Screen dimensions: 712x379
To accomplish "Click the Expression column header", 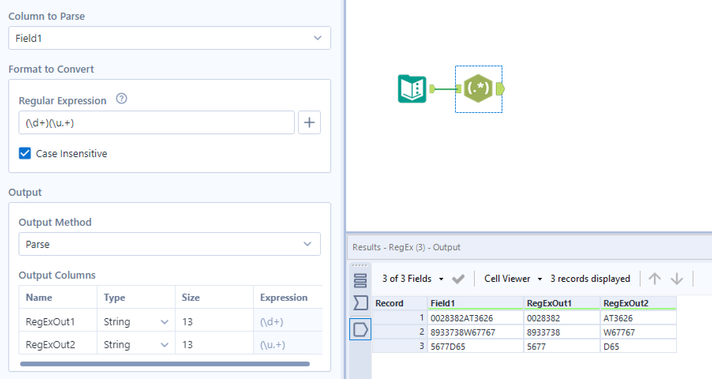I will tap(288, 298).
